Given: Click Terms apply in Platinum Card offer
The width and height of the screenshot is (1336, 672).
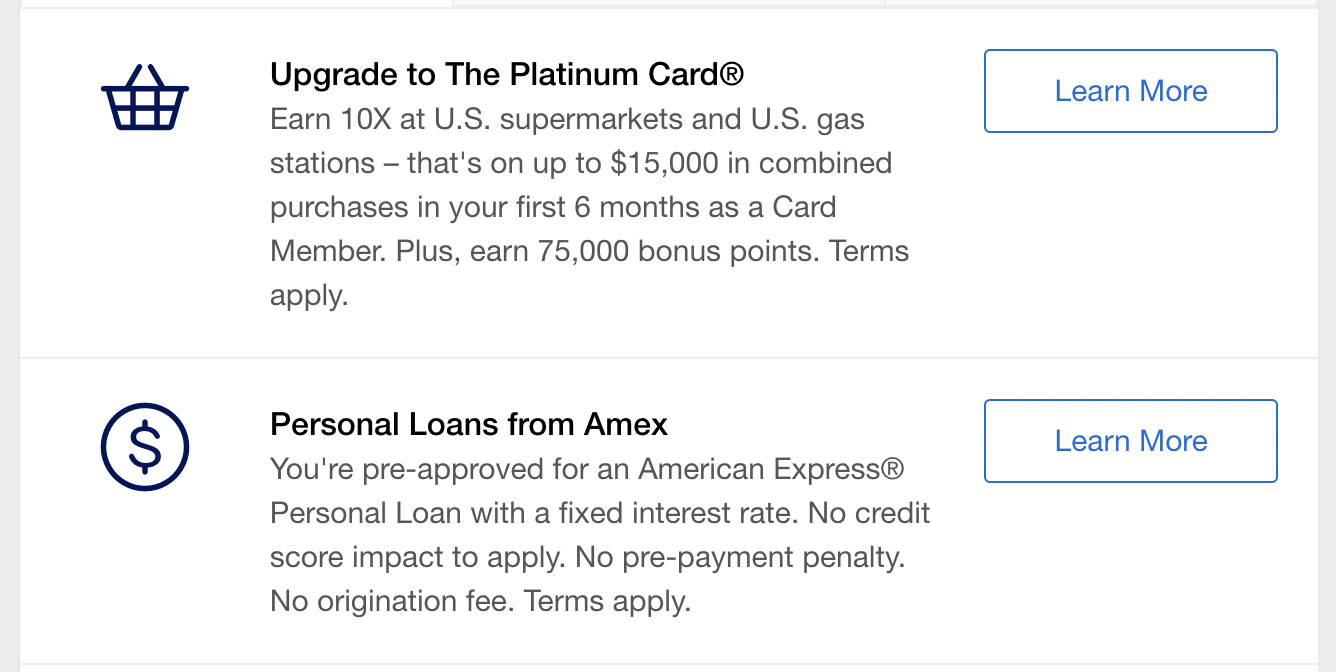Looking at the screenshot, I should pyautogui.click(x=868, y=250).
